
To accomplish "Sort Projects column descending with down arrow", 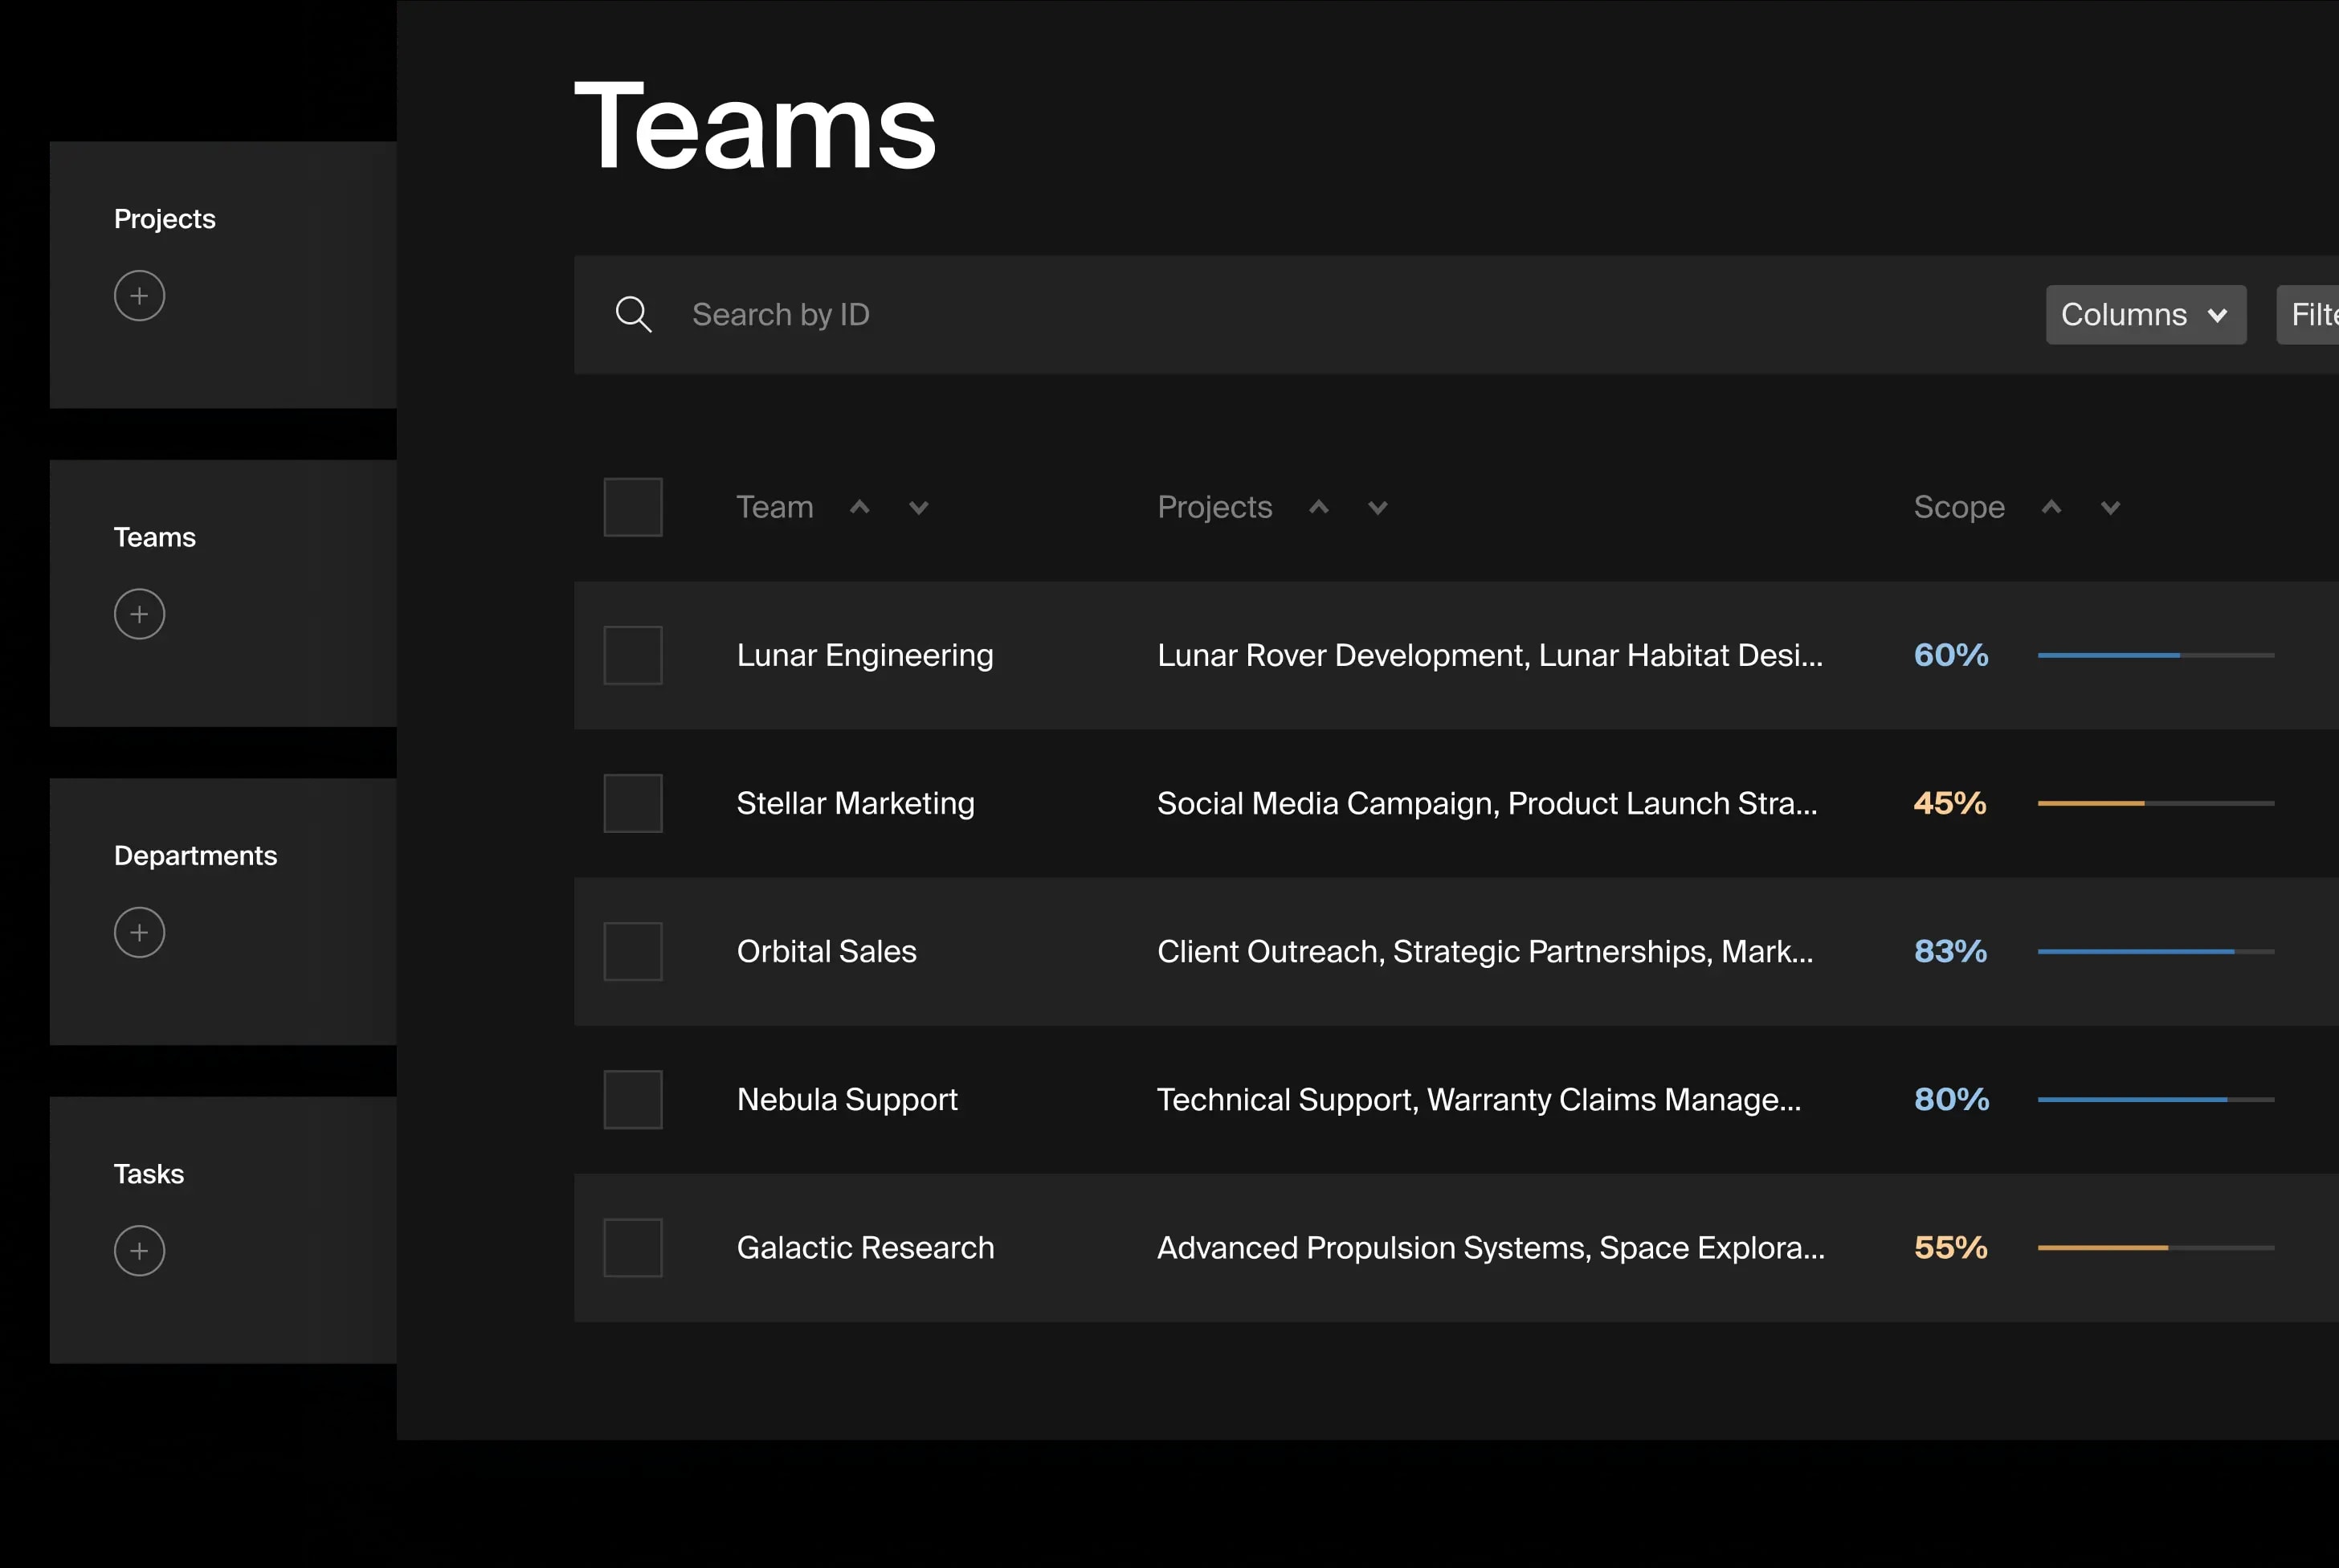I will coord(1377,508).
